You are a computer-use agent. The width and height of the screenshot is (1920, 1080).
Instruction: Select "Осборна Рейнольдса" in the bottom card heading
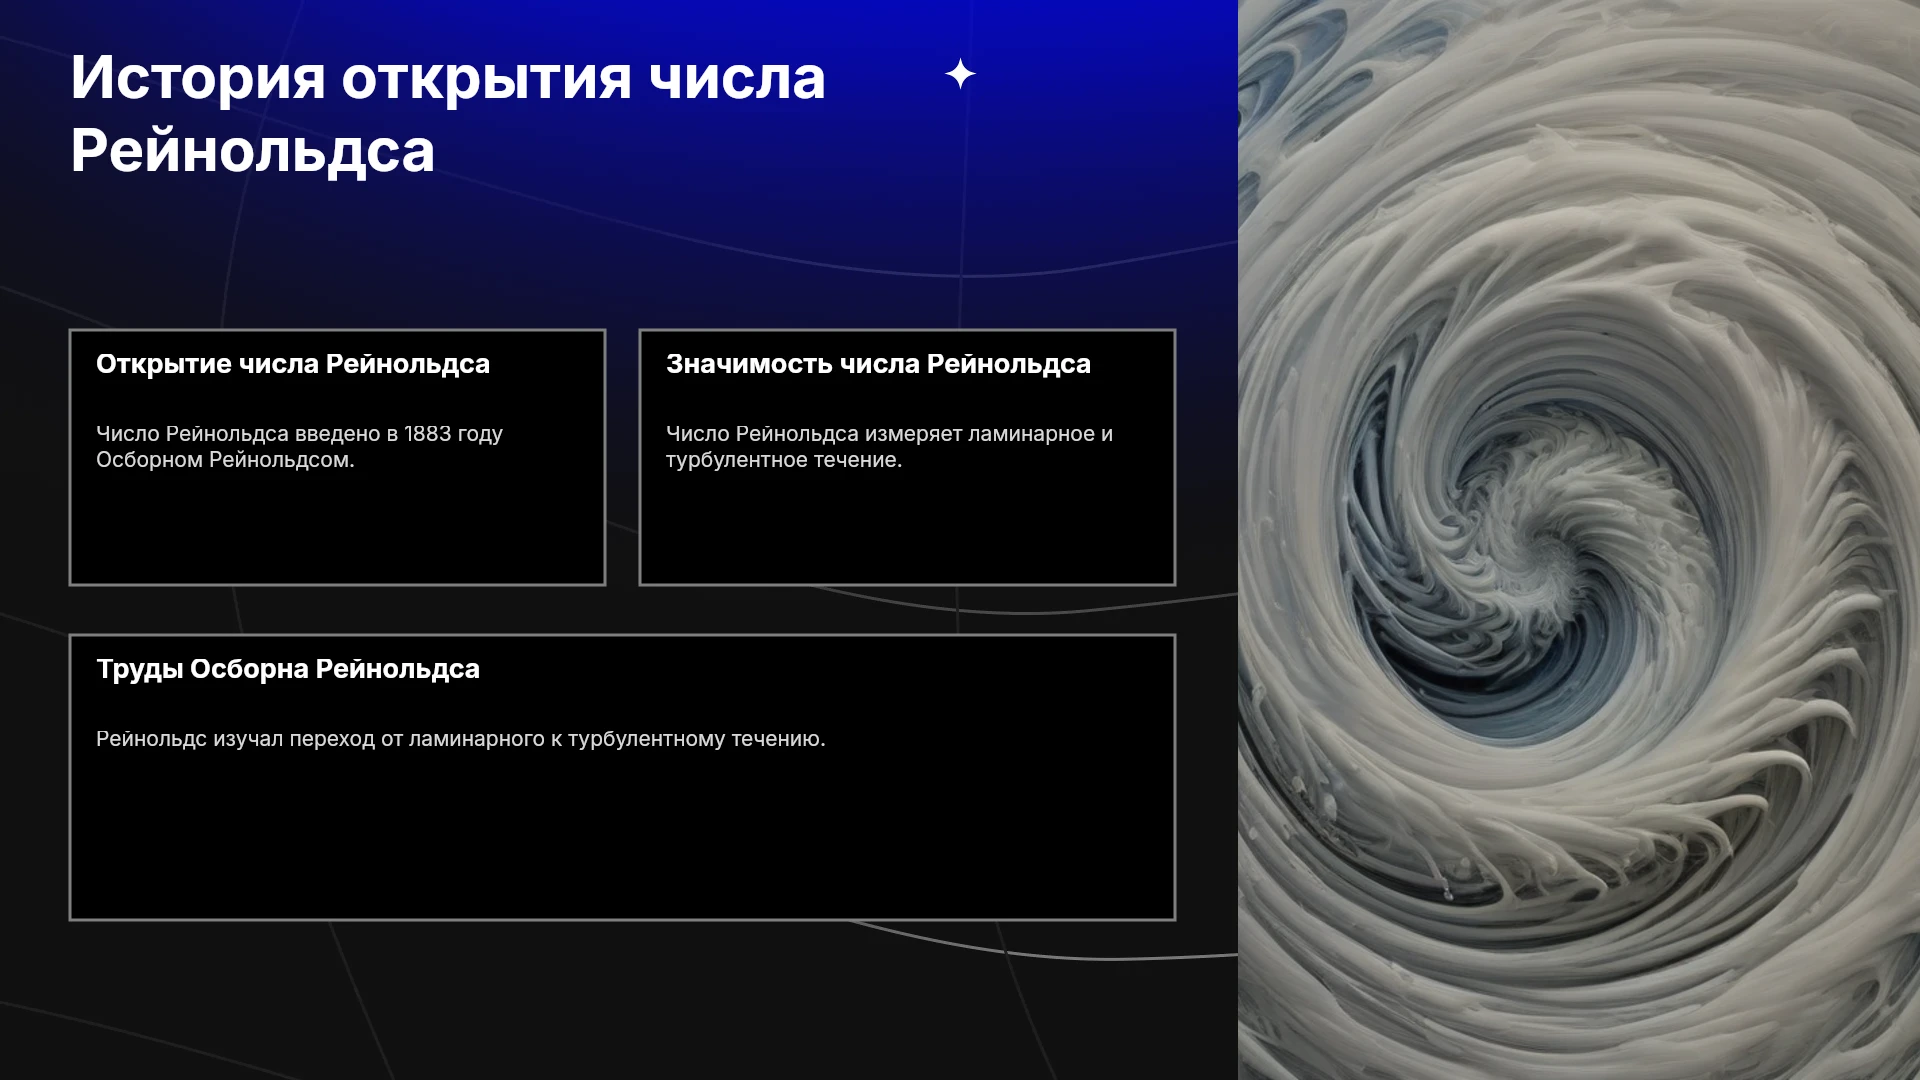(x=335, y=669)
